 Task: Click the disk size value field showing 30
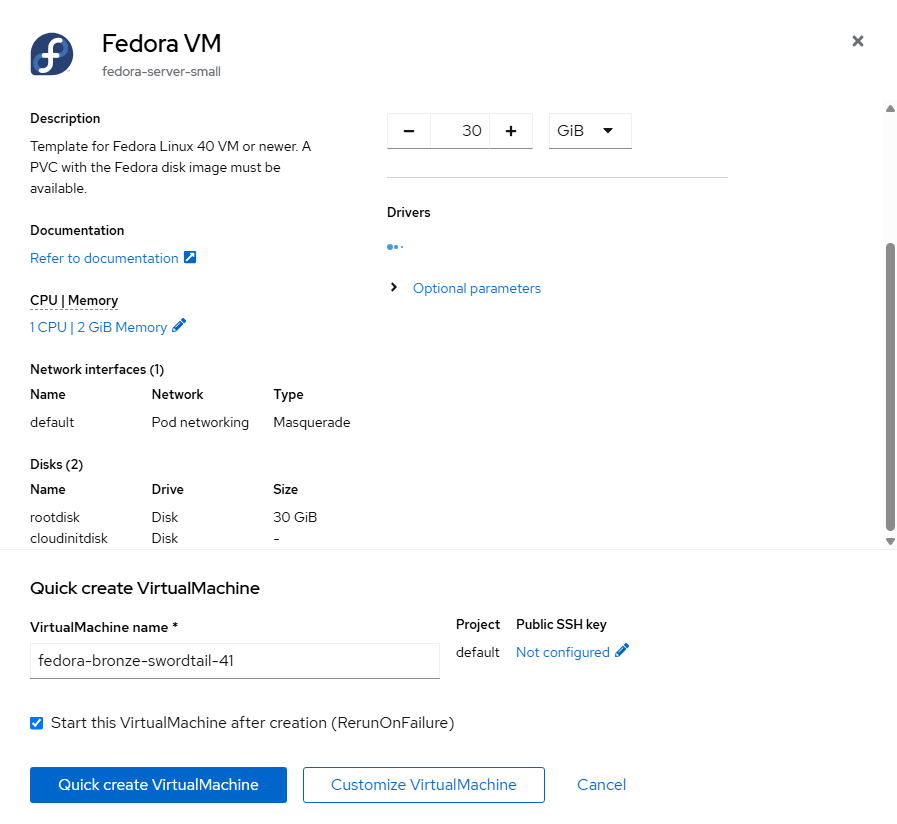click(x=460, y=131)
